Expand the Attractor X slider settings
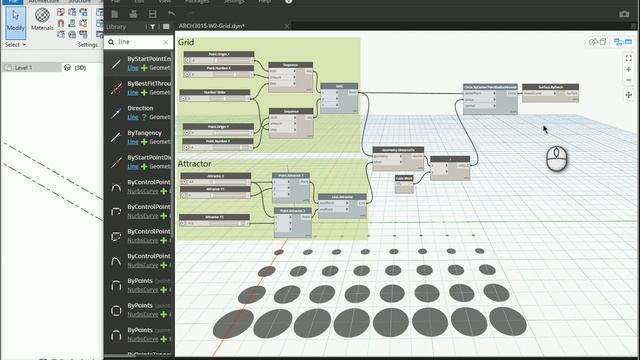Viewport: 640px width, 360px height. [x=184, y=182]
